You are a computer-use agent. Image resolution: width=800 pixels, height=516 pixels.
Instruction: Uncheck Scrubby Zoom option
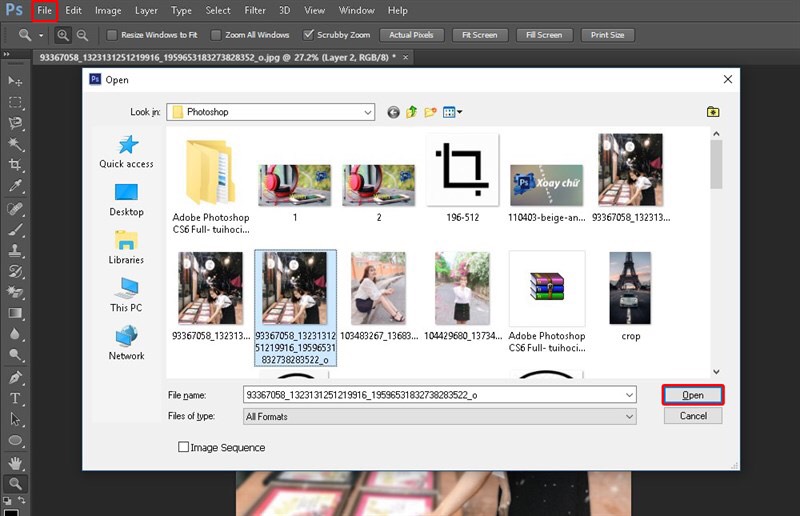(308, 35)
